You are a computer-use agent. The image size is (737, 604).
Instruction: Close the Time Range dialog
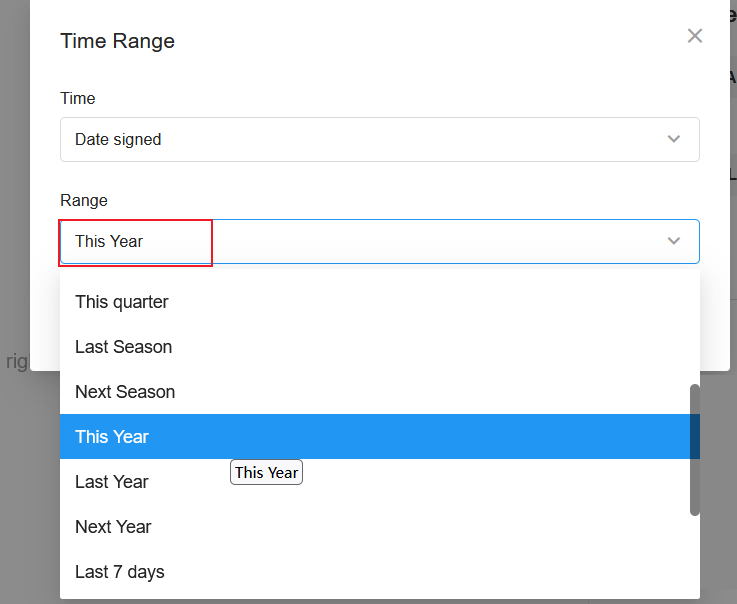(x=695, y=36)
